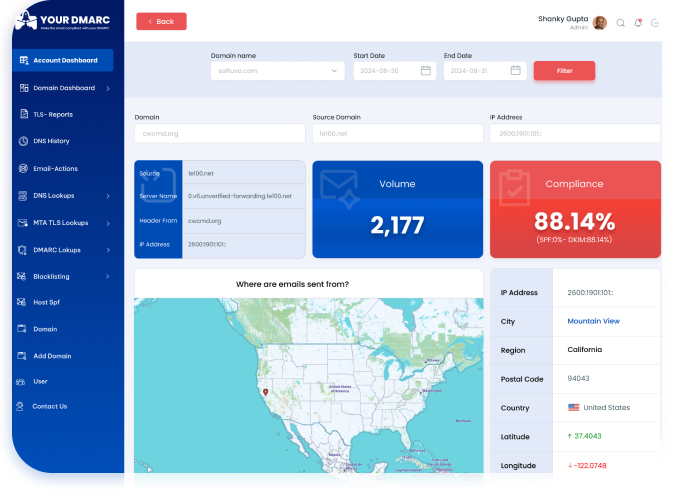Viewport: 674px width, 493px height.
Task: Click the search magnifier icon in header
Action: click(620, 23)
